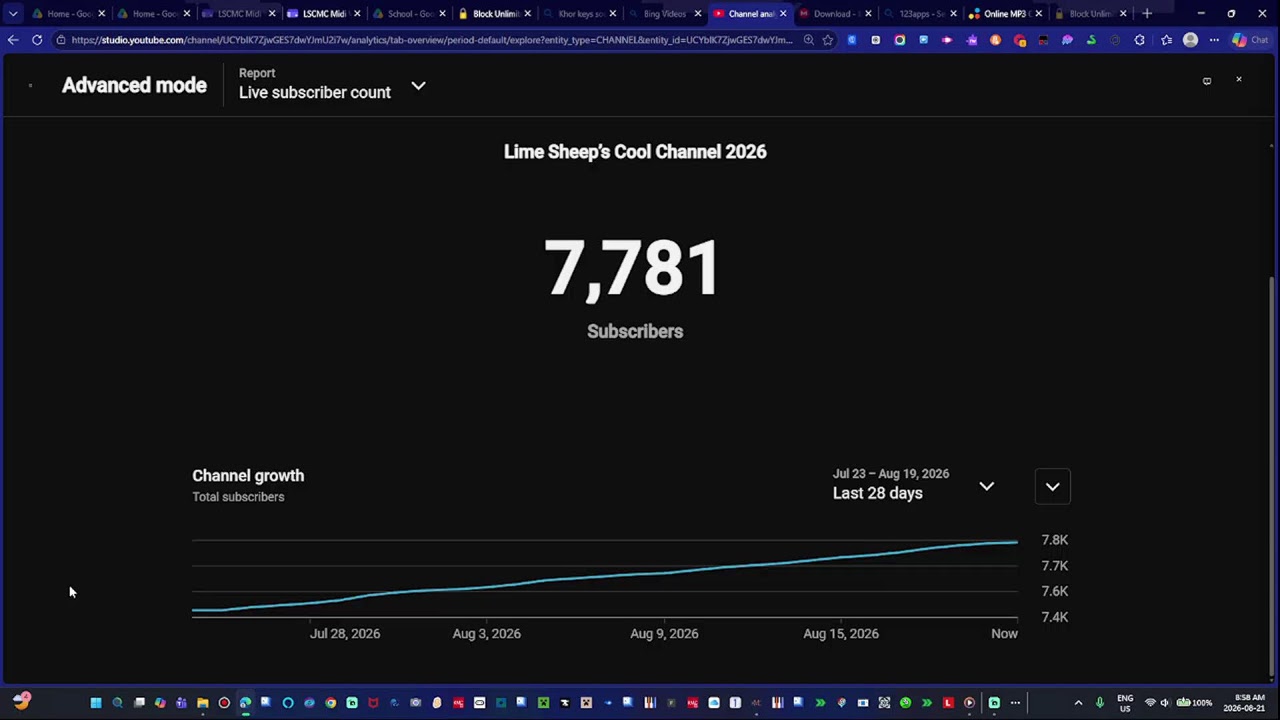
Task: Bookmark this page with the star icon
Action: [x=828, y=40]
